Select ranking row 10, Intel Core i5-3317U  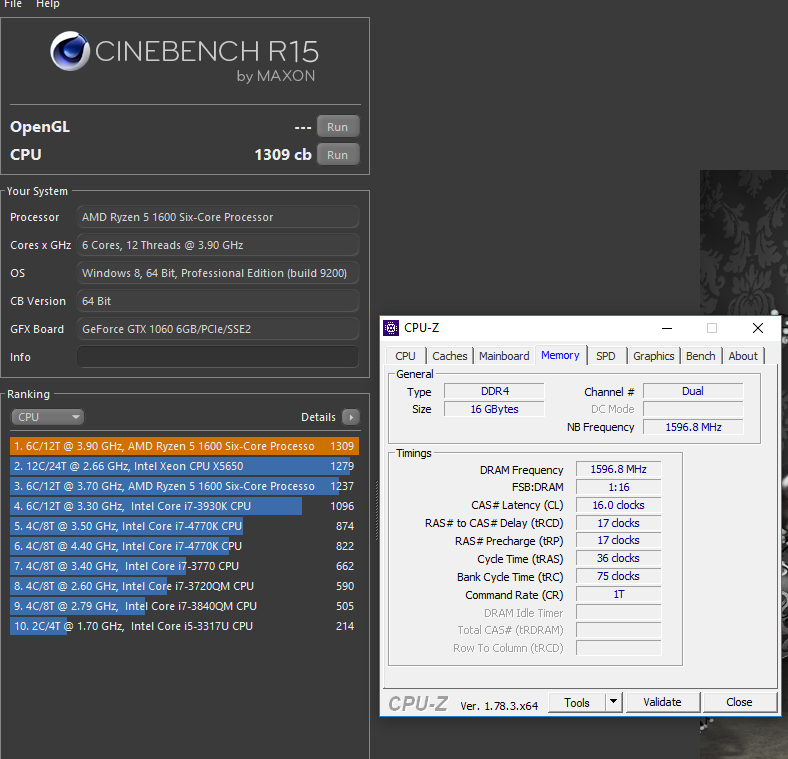tap(184, 626)
